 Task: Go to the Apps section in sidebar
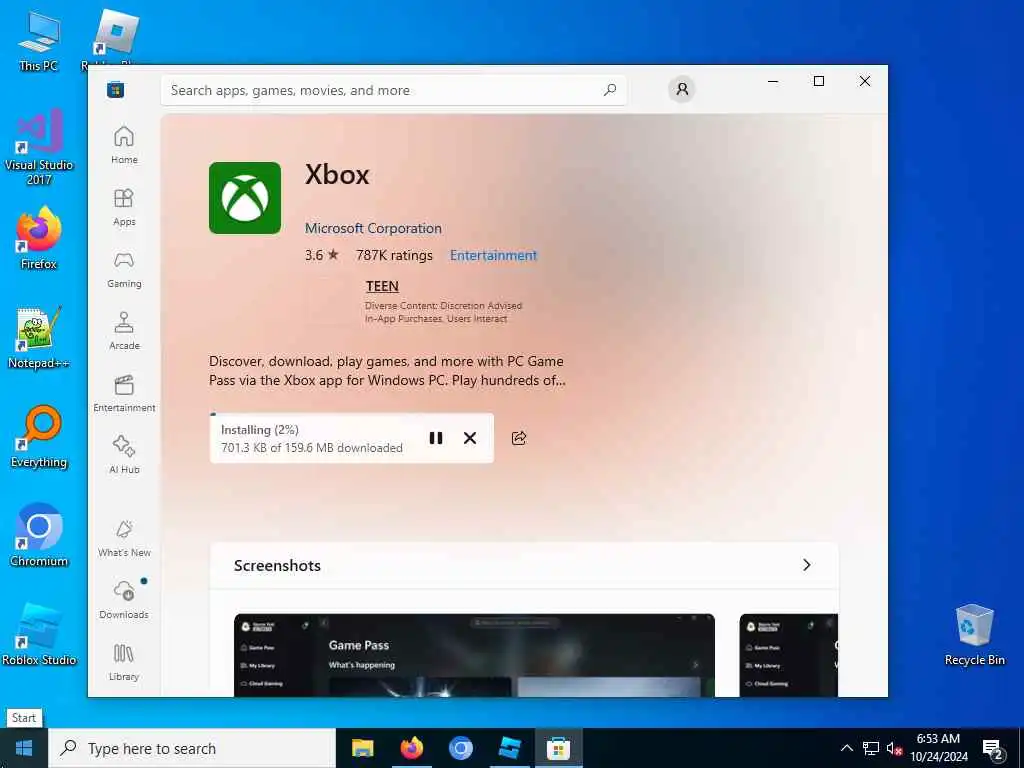(124, 207)
